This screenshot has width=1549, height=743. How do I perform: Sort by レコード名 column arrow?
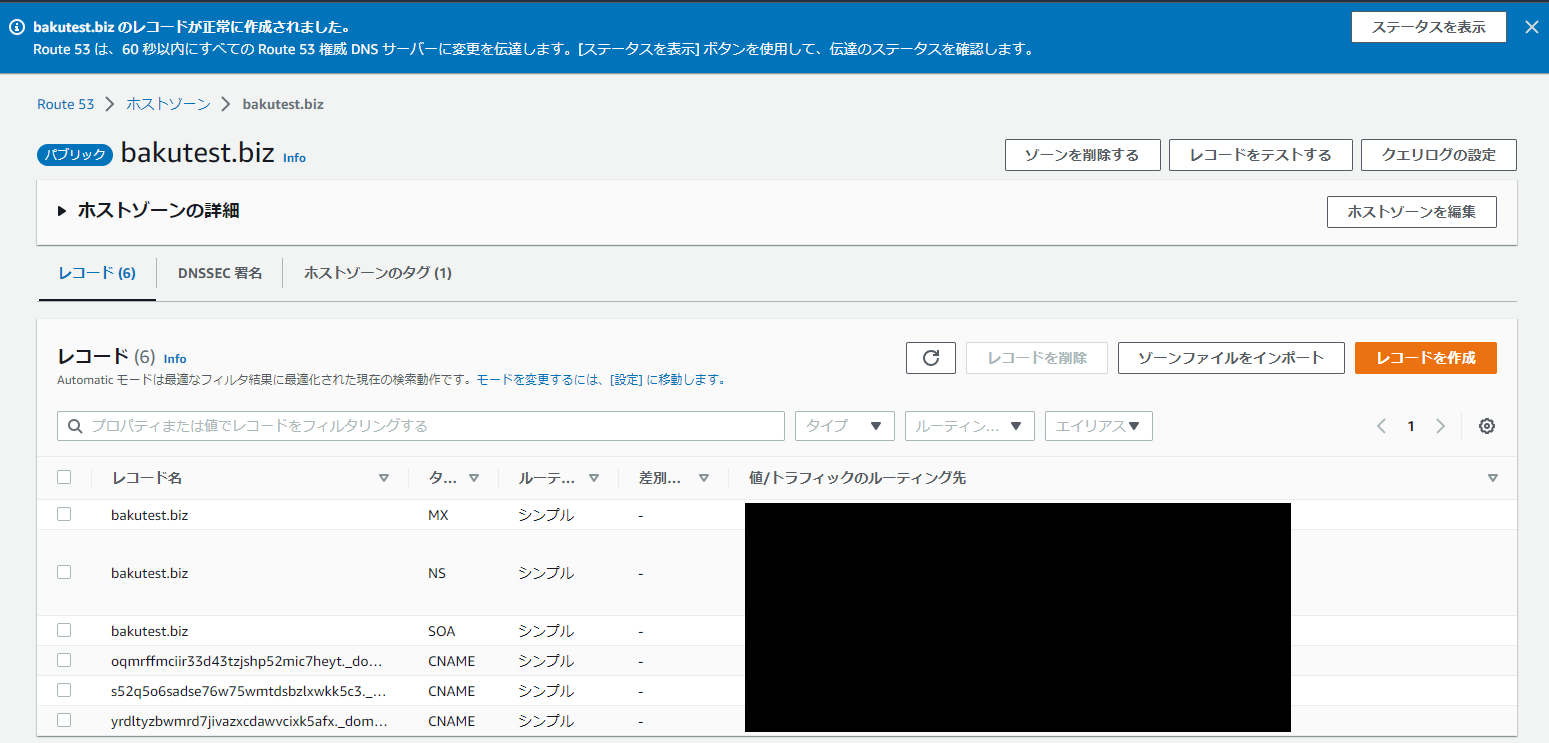point(384,478)
